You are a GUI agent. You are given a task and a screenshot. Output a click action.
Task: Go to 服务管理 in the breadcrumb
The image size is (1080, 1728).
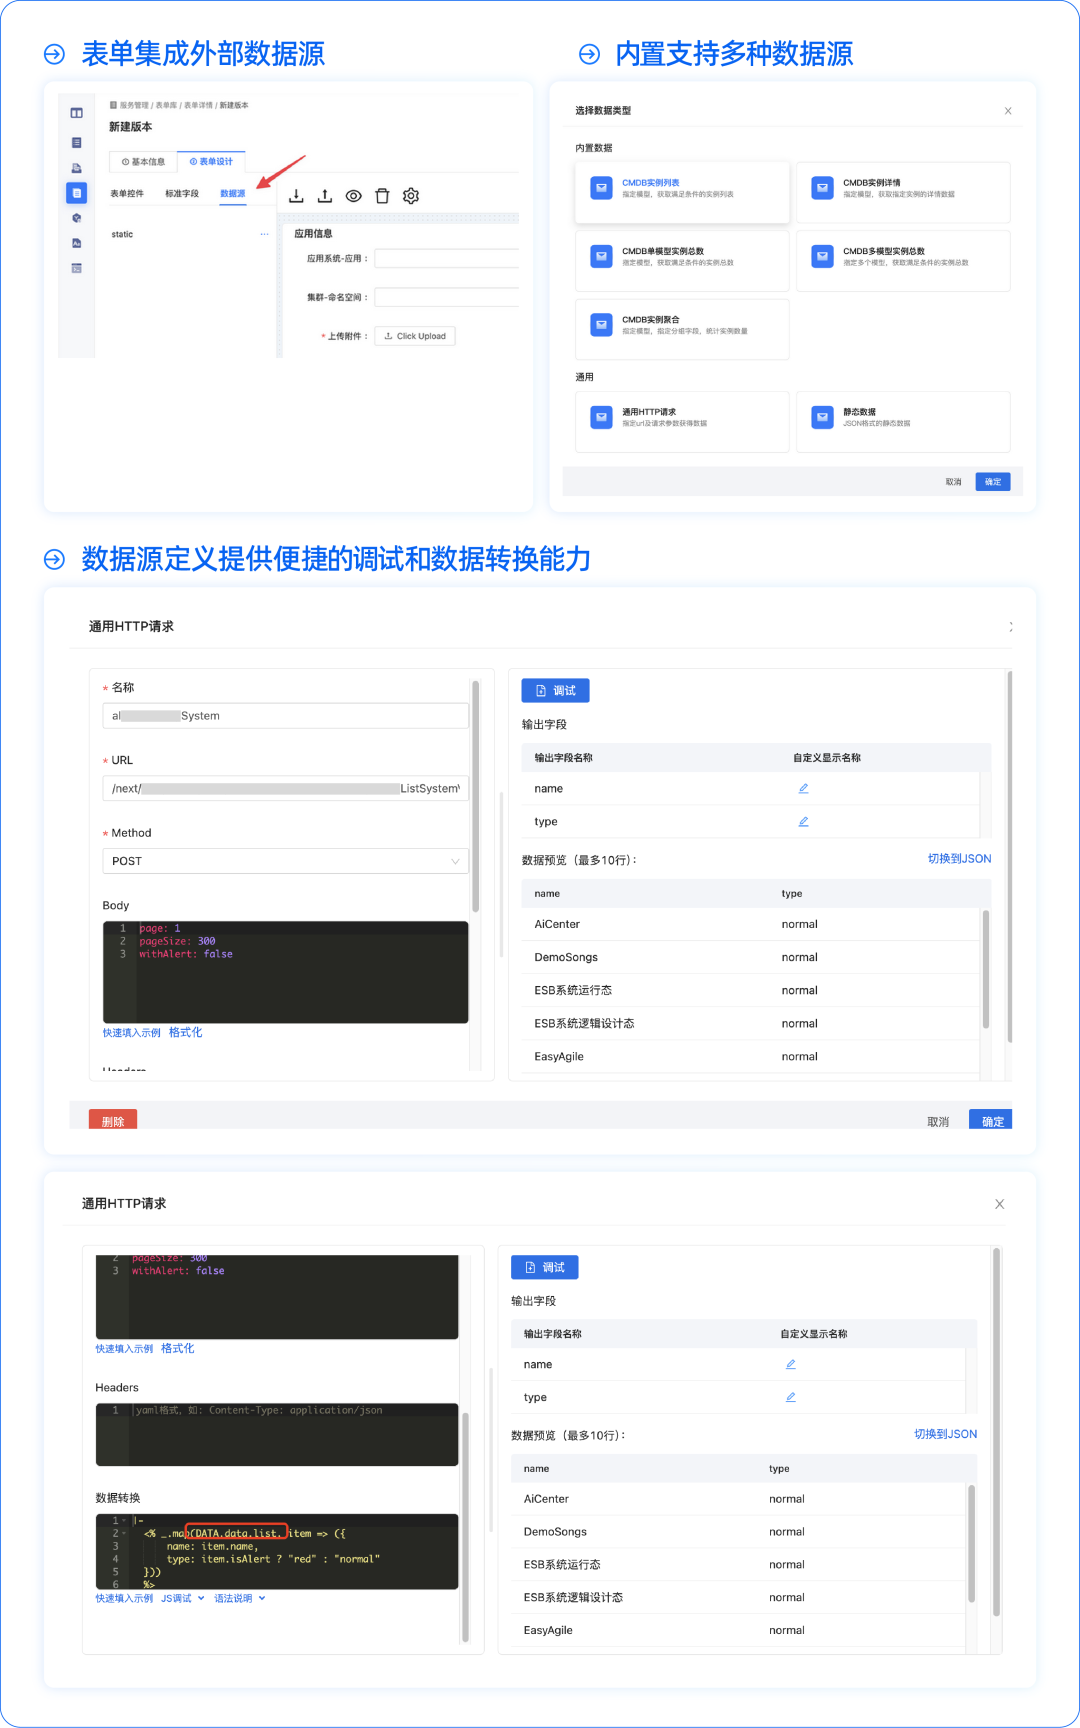134,105
